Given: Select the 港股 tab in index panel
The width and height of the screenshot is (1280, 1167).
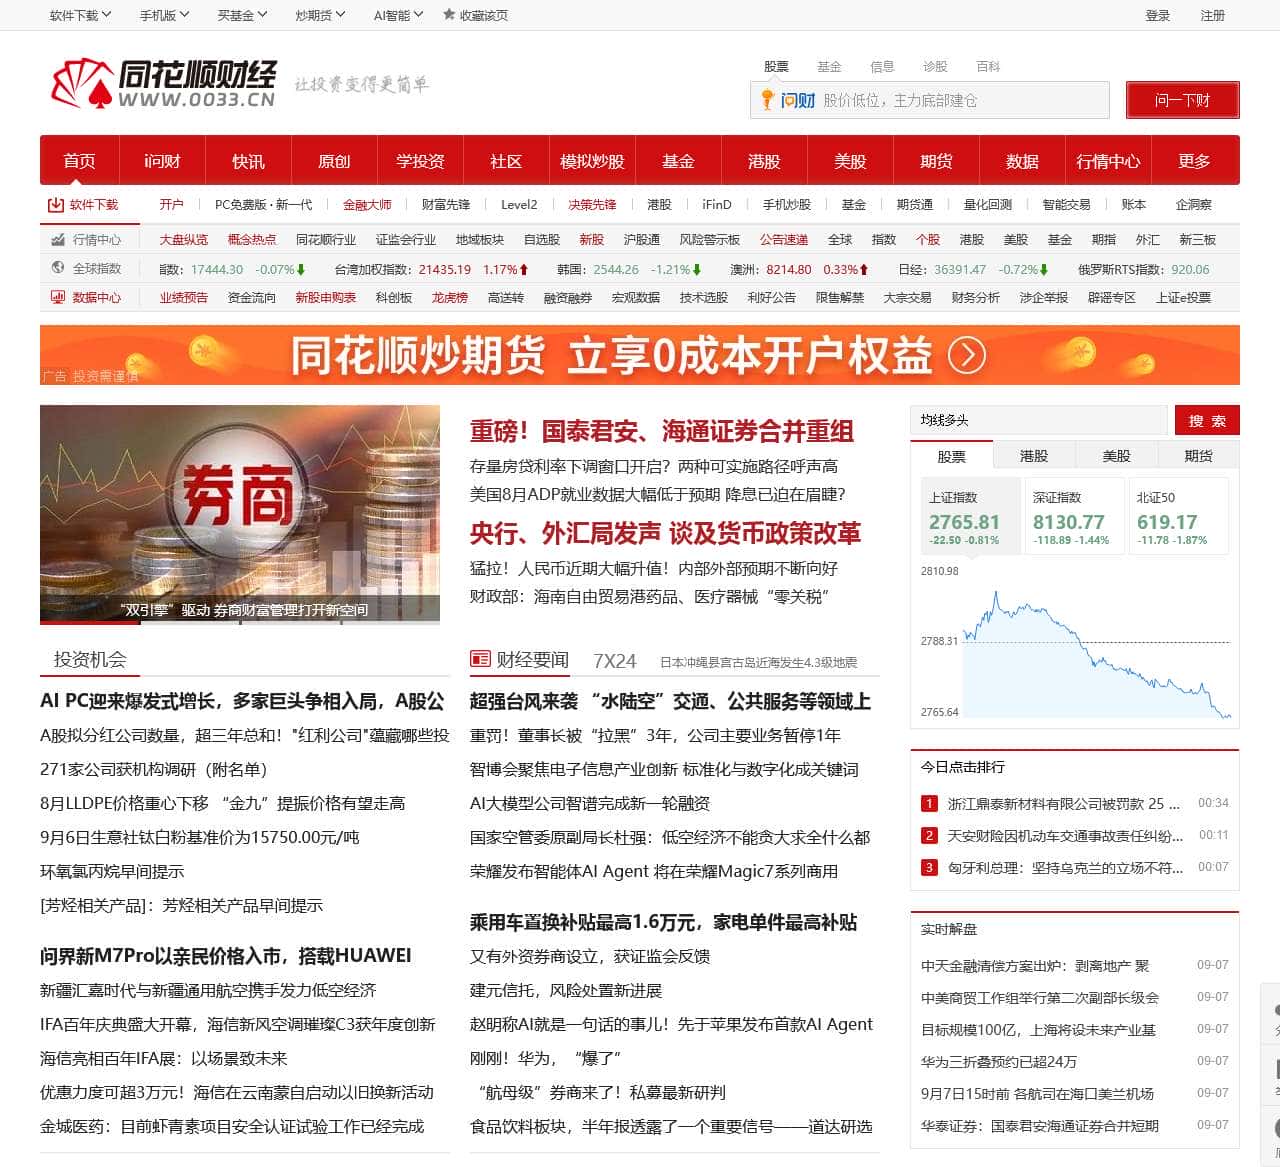Looking at the screenshot, I should click(1034, 456).
